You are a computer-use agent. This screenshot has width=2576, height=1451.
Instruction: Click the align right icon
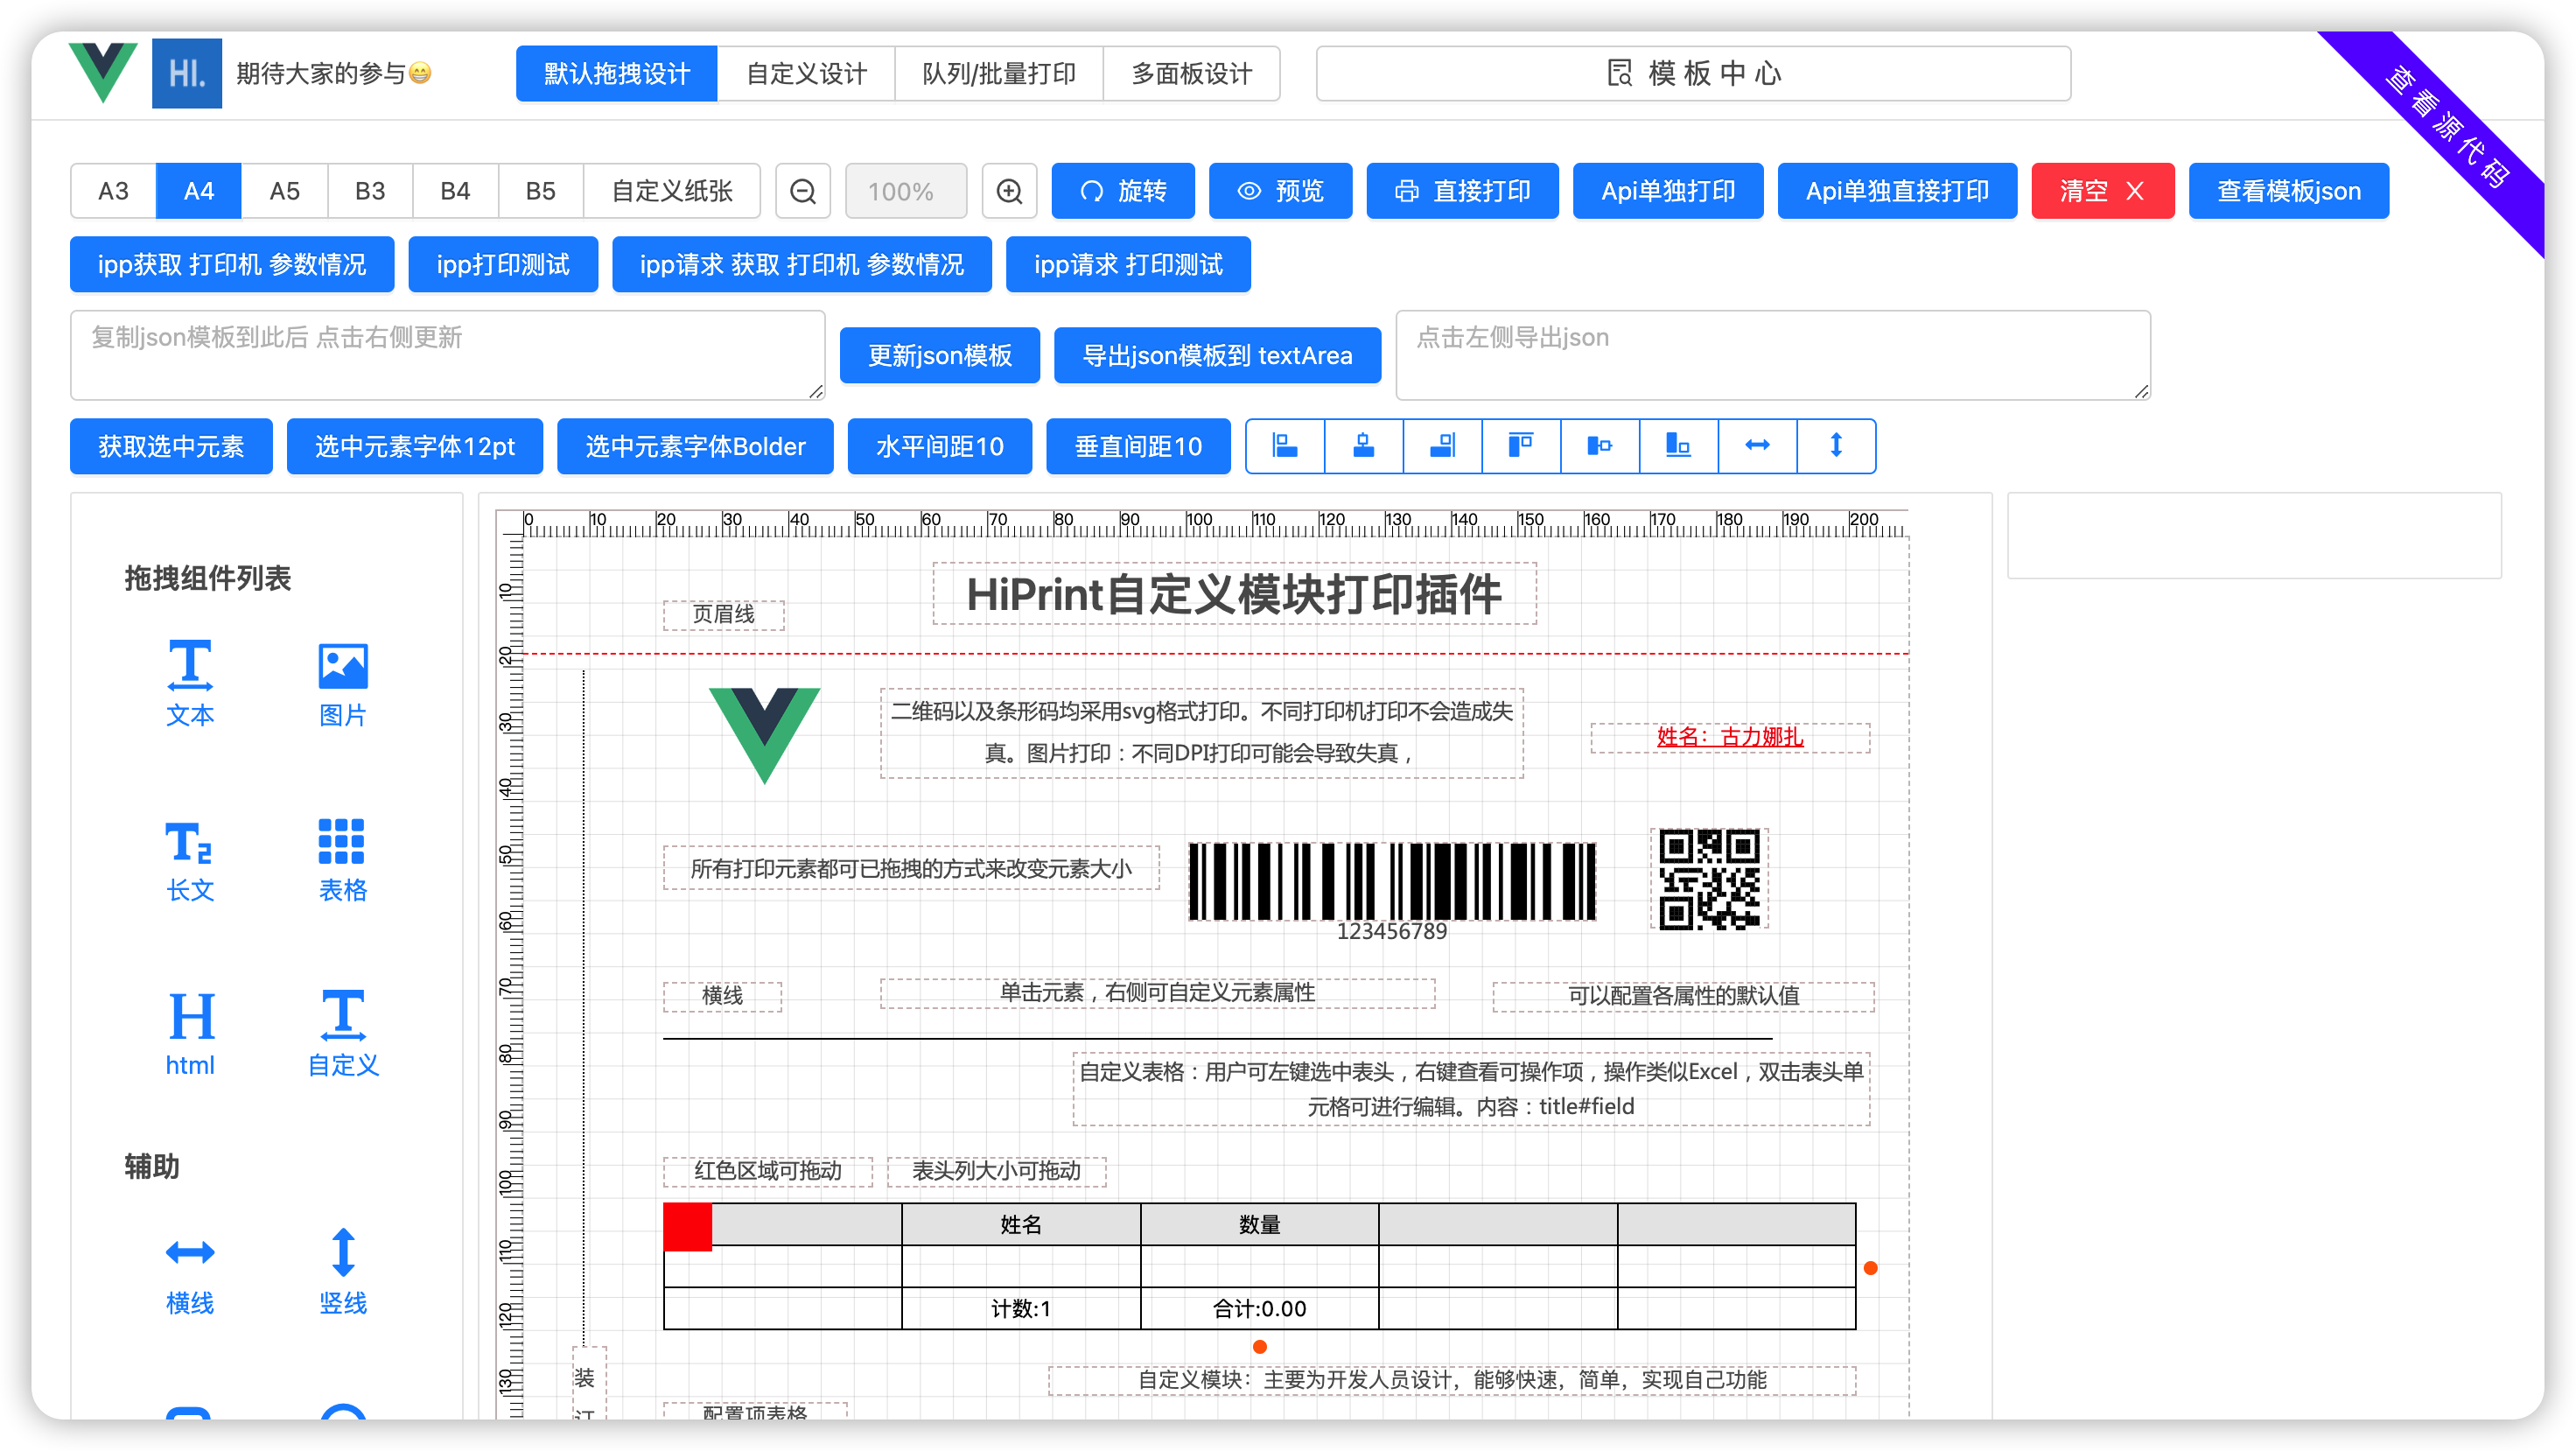1442,445
